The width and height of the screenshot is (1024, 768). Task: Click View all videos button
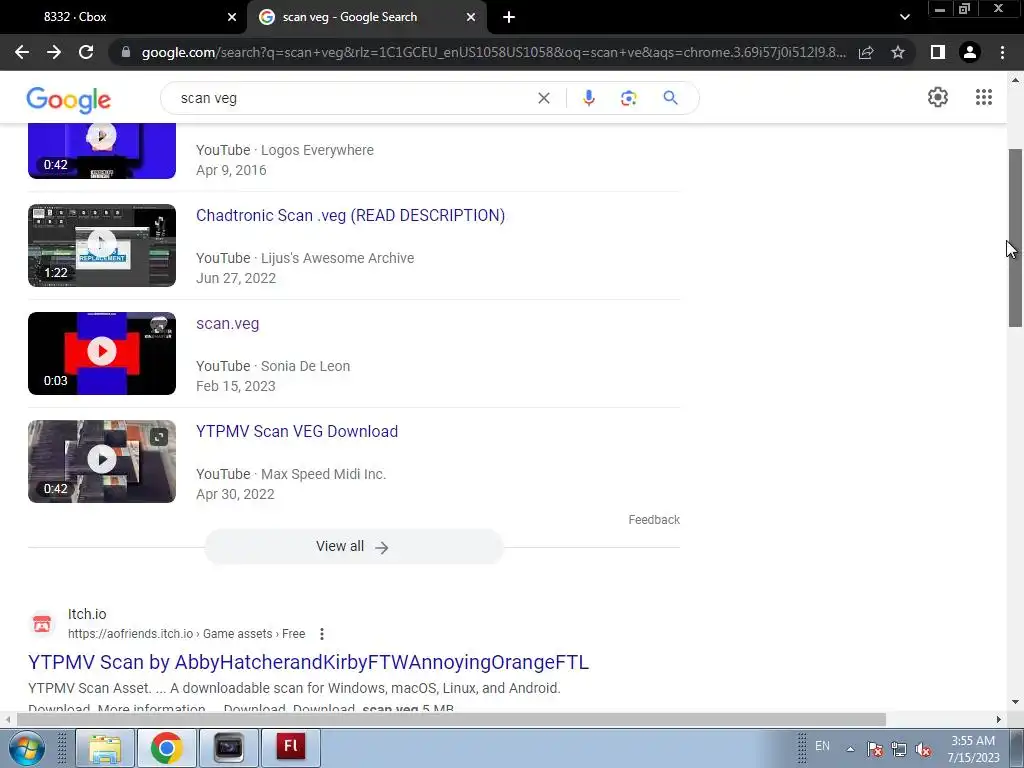tap(353, 547)
